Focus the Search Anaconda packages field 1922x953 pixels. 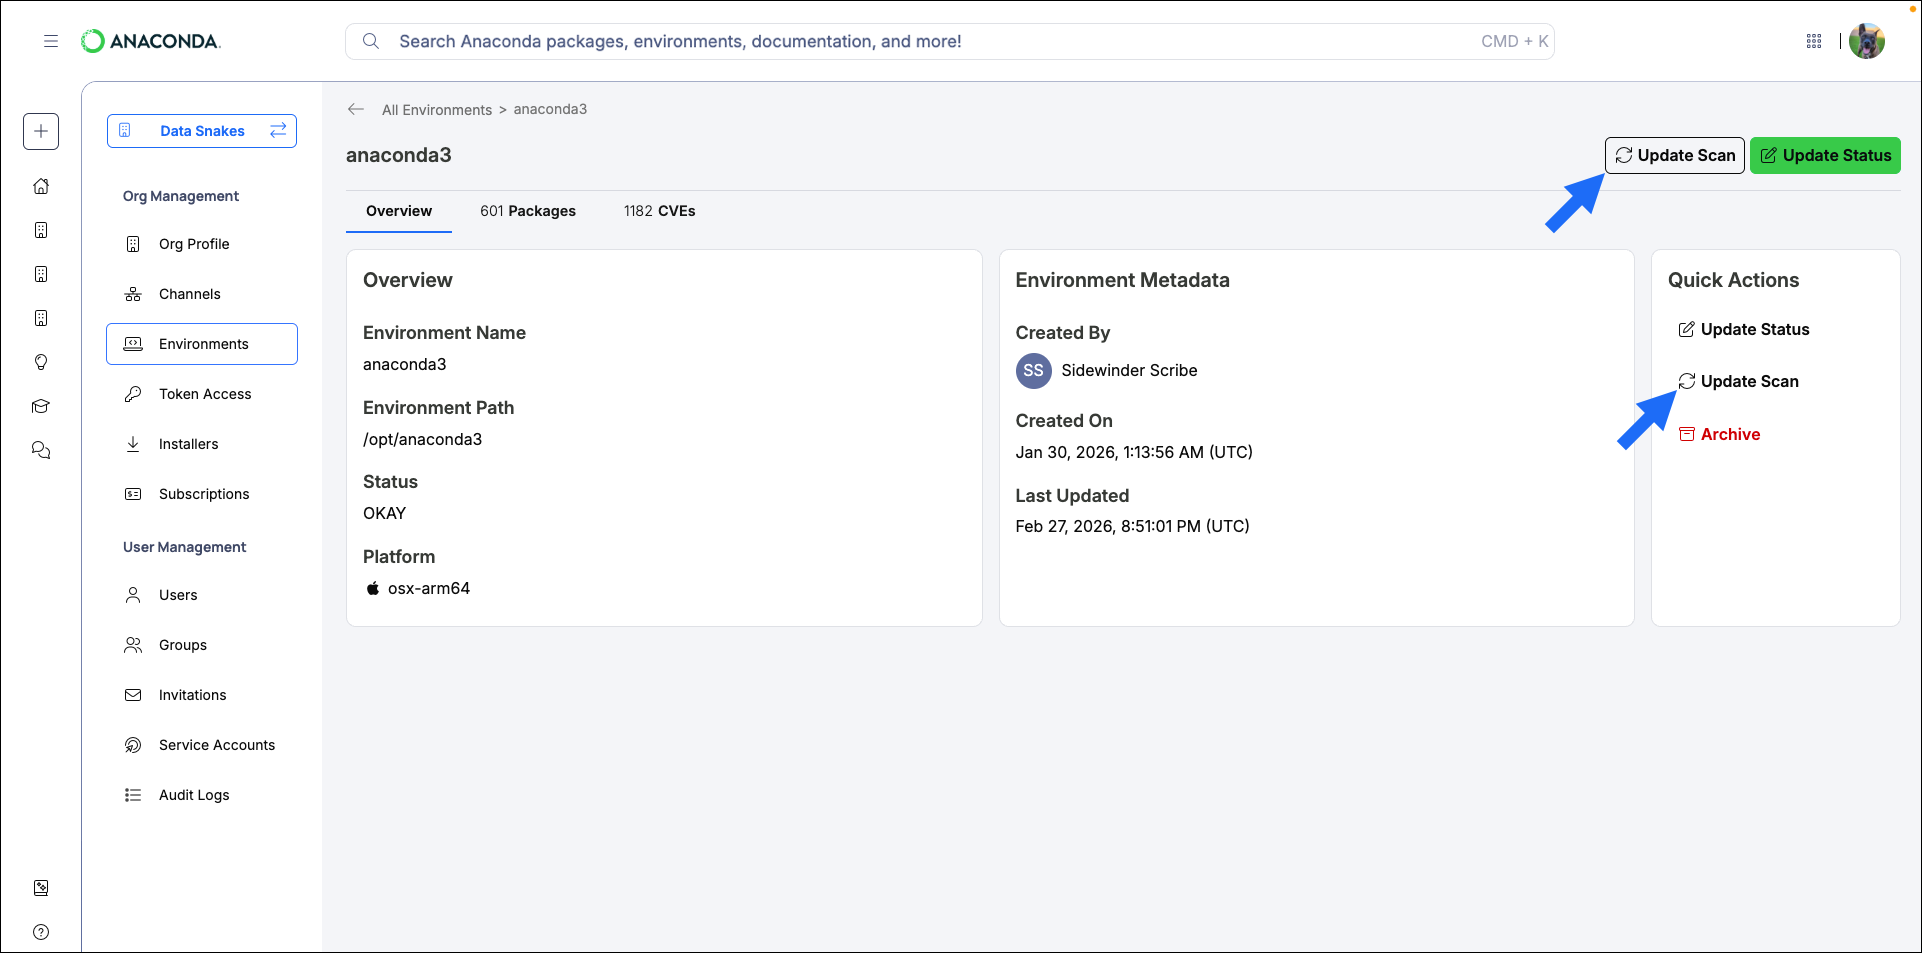coord(950,41)
